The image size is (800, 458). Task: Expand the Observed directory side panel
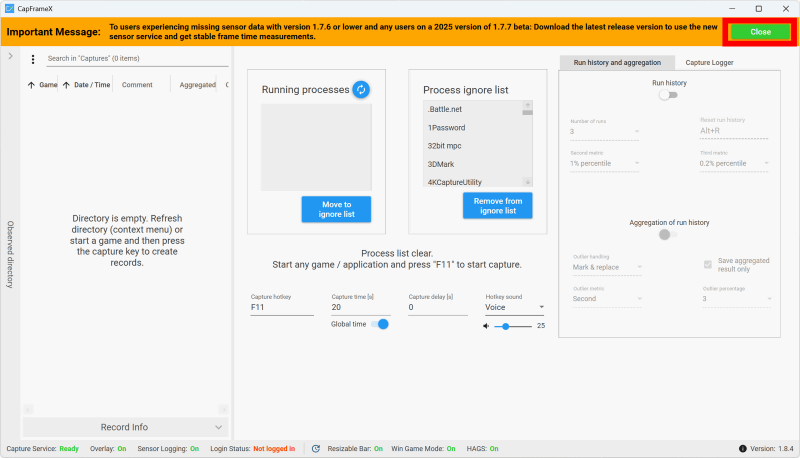pos(10,56)
